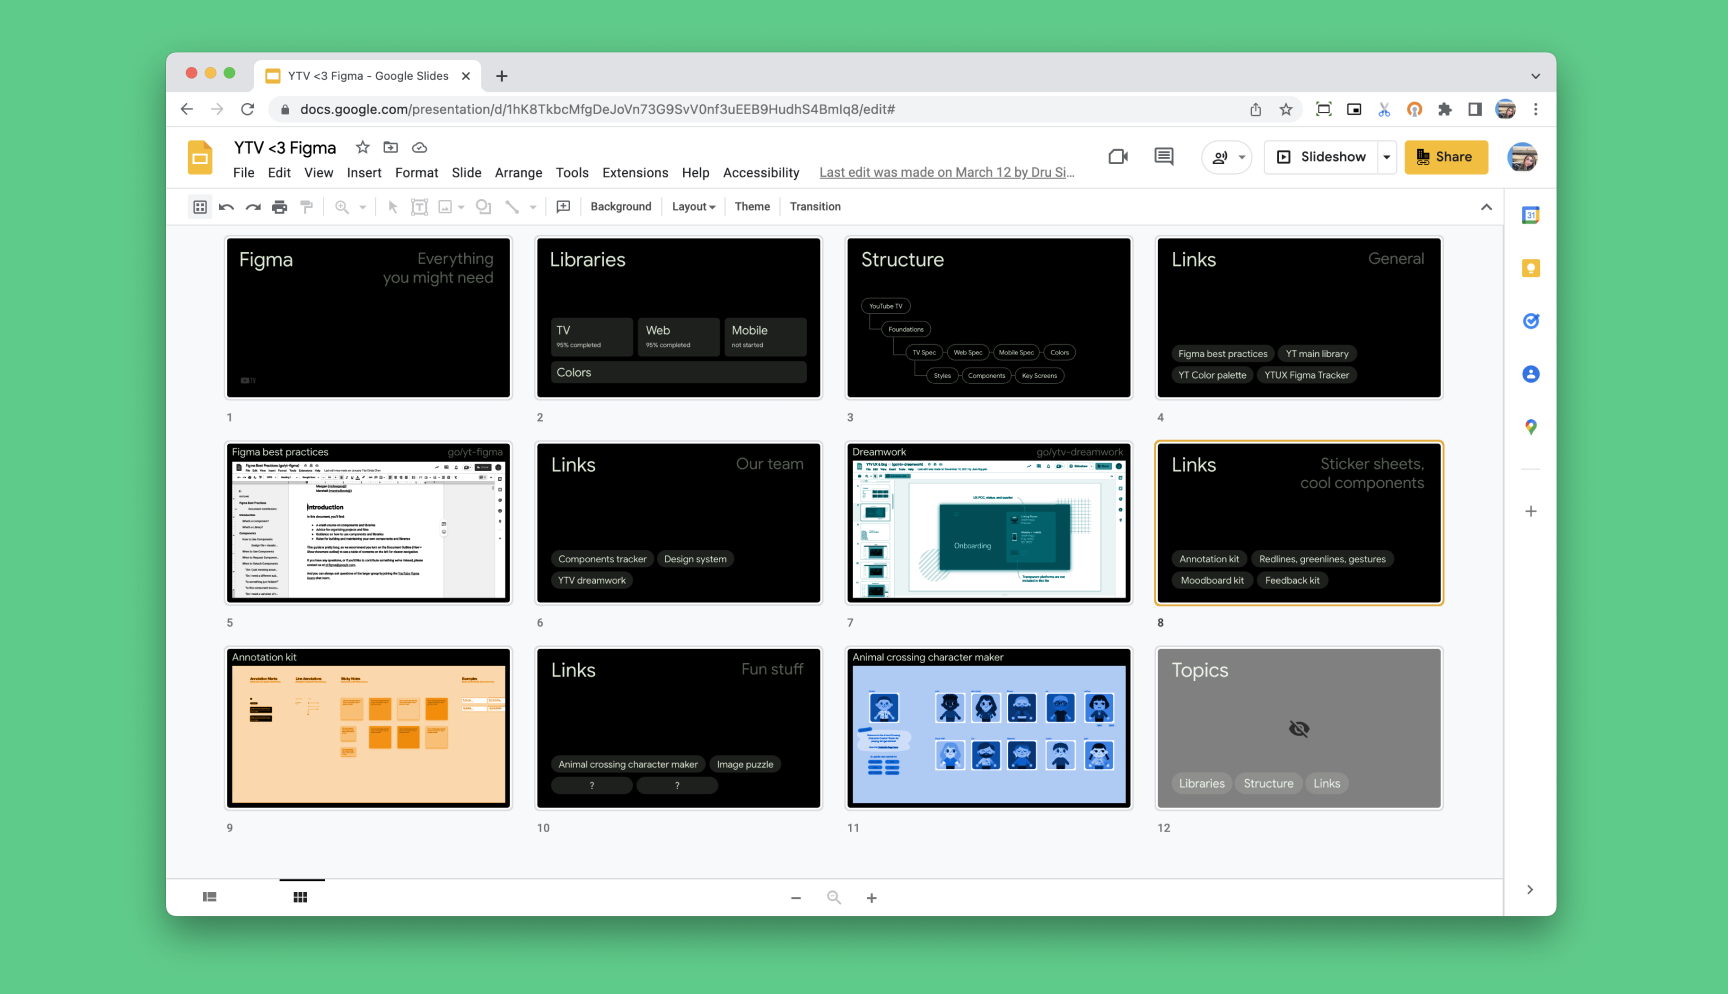View last edit history link
The height and width of the screenshot is (994, 1728).
tap(947, 173)
